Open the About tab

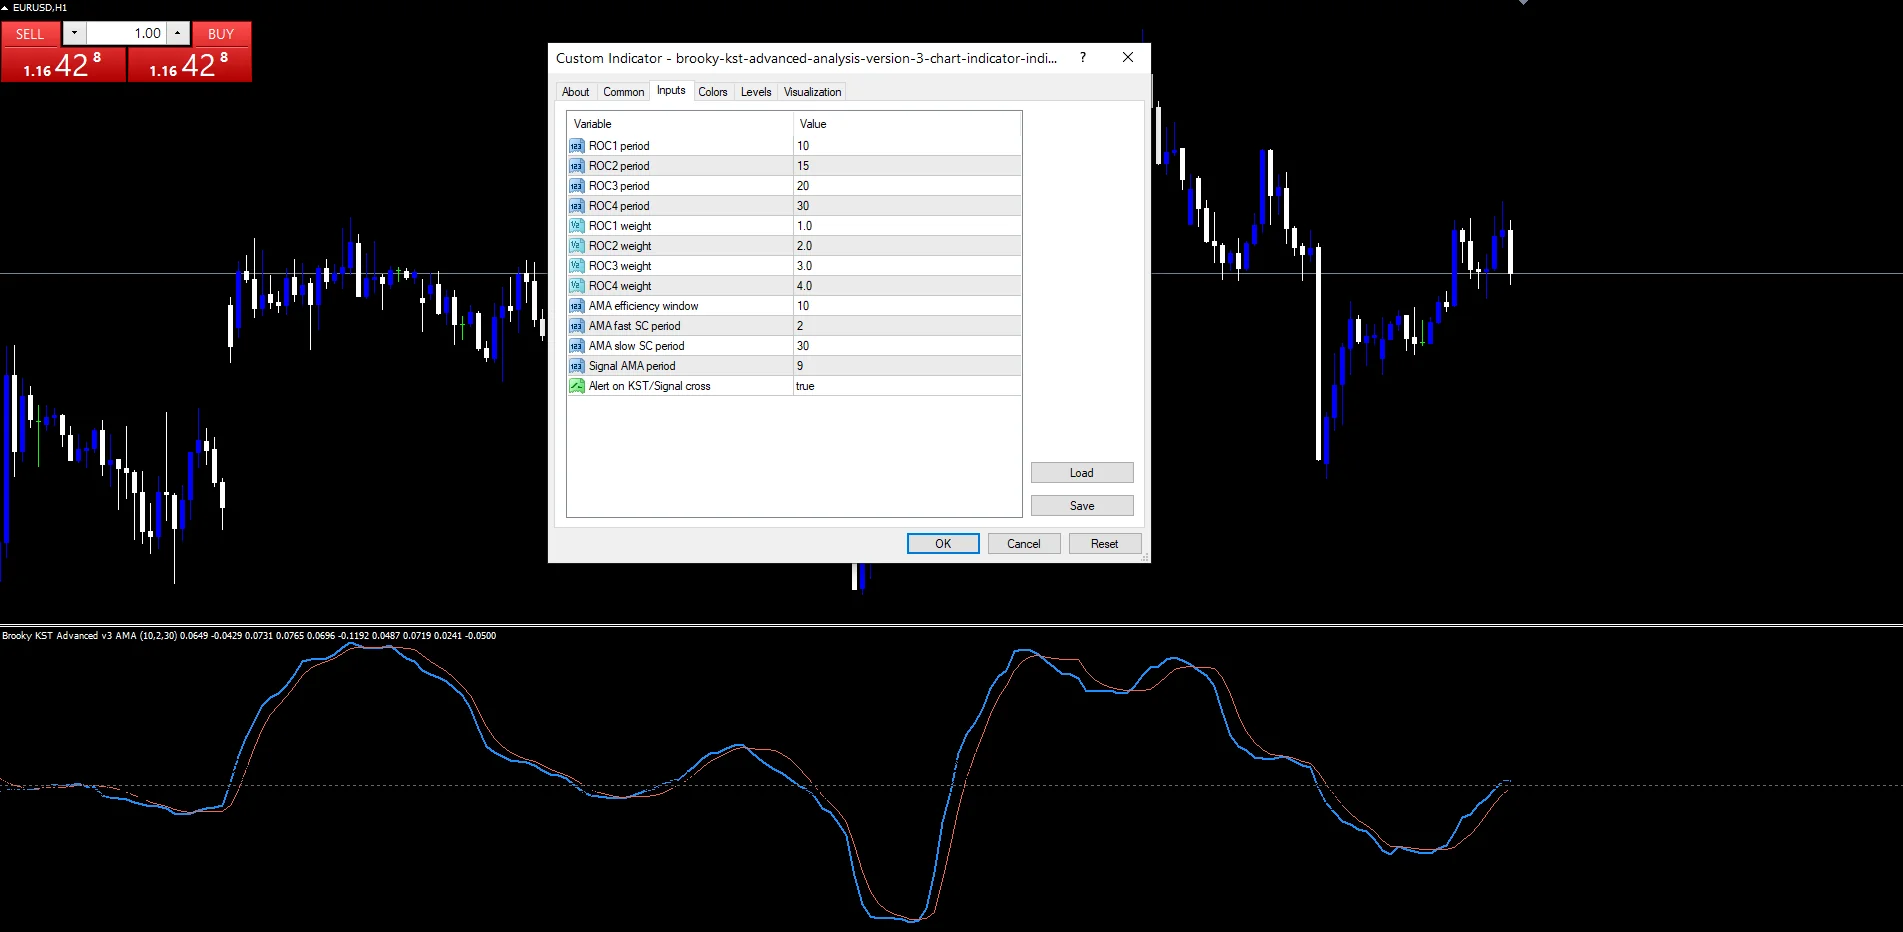coord(575,92)
